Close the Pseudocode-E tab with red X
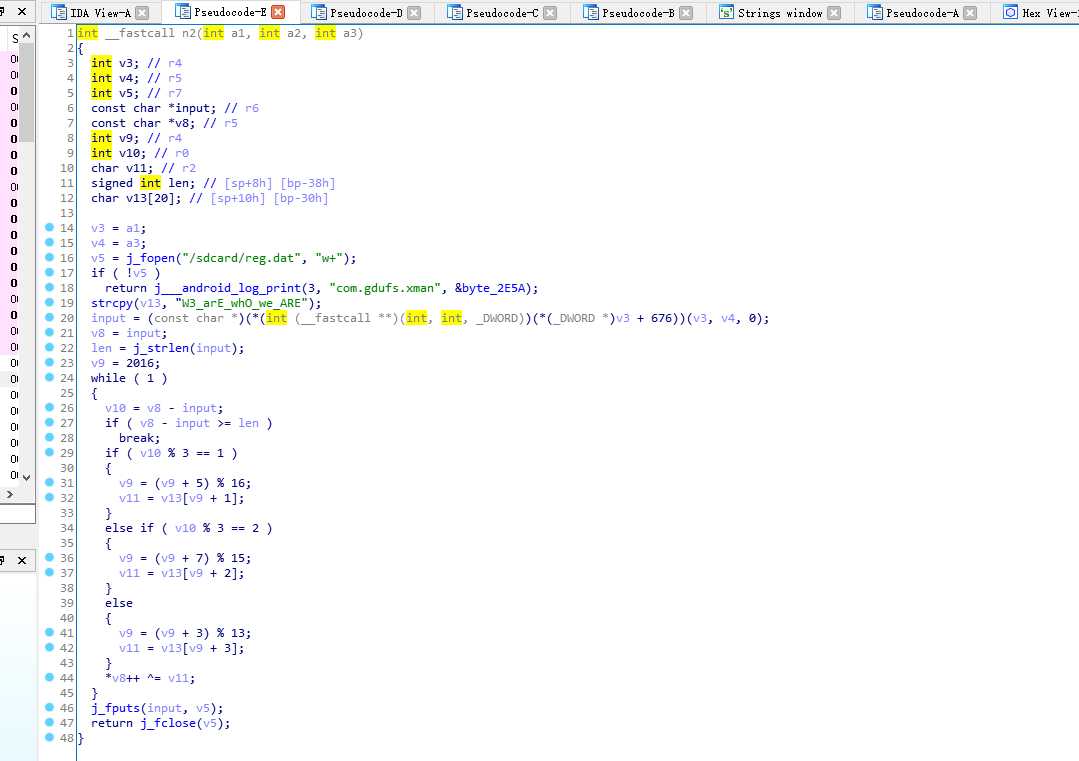The image size is (1079, 761). pos(278,13)
